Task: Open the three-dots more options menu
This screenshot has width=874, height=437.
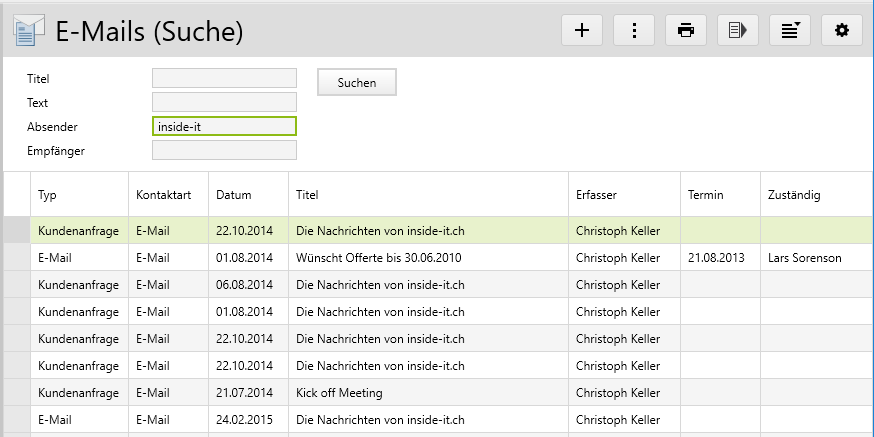Action: point(634,30)
